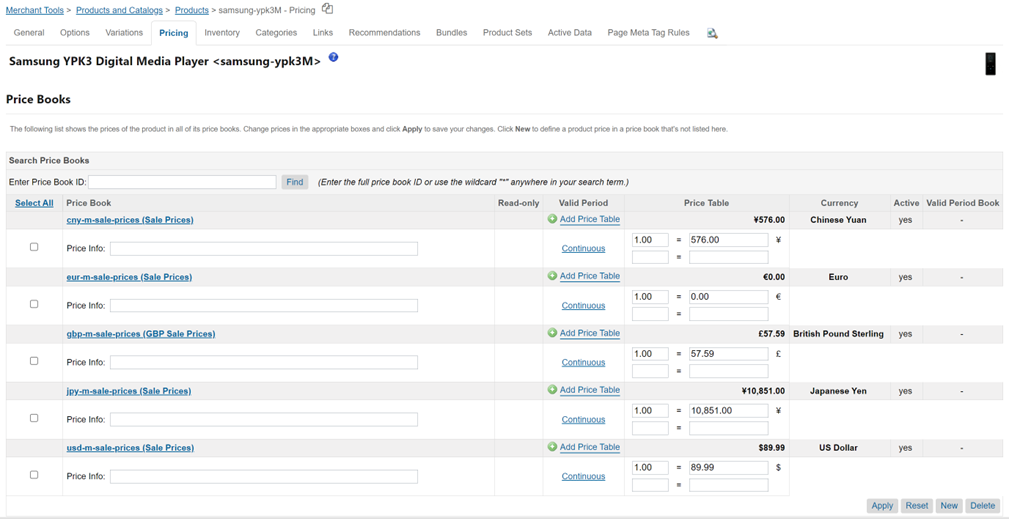The width and height of the screenshot is (1009, 521).
Task: Focus the Enter Price Book ID field
Action: [x=182, y=182]
